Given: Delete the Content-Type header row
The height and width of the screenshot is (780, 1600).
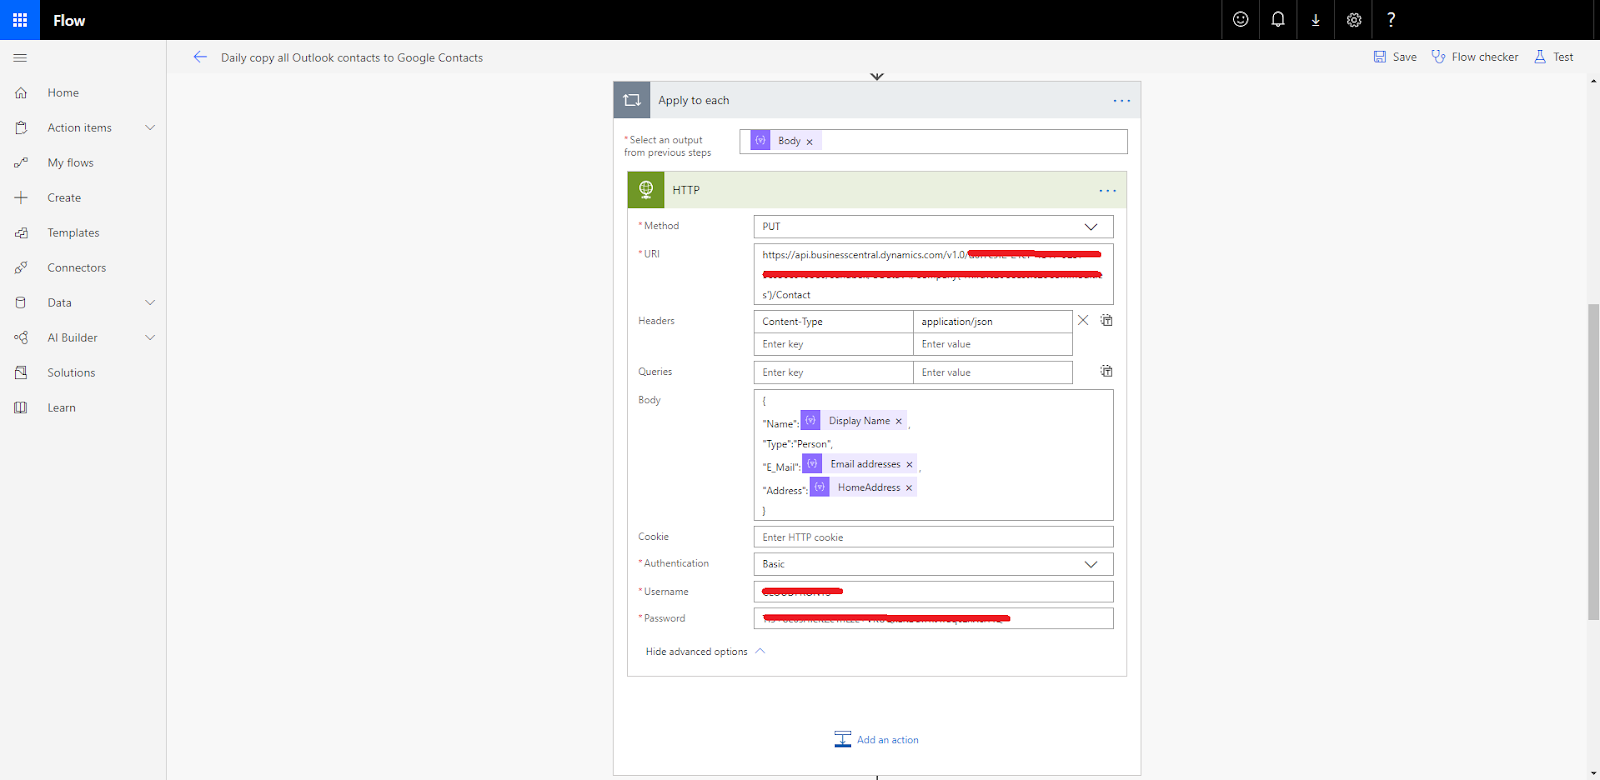Looking at the screenshot, I should [x=1083, y=320].
